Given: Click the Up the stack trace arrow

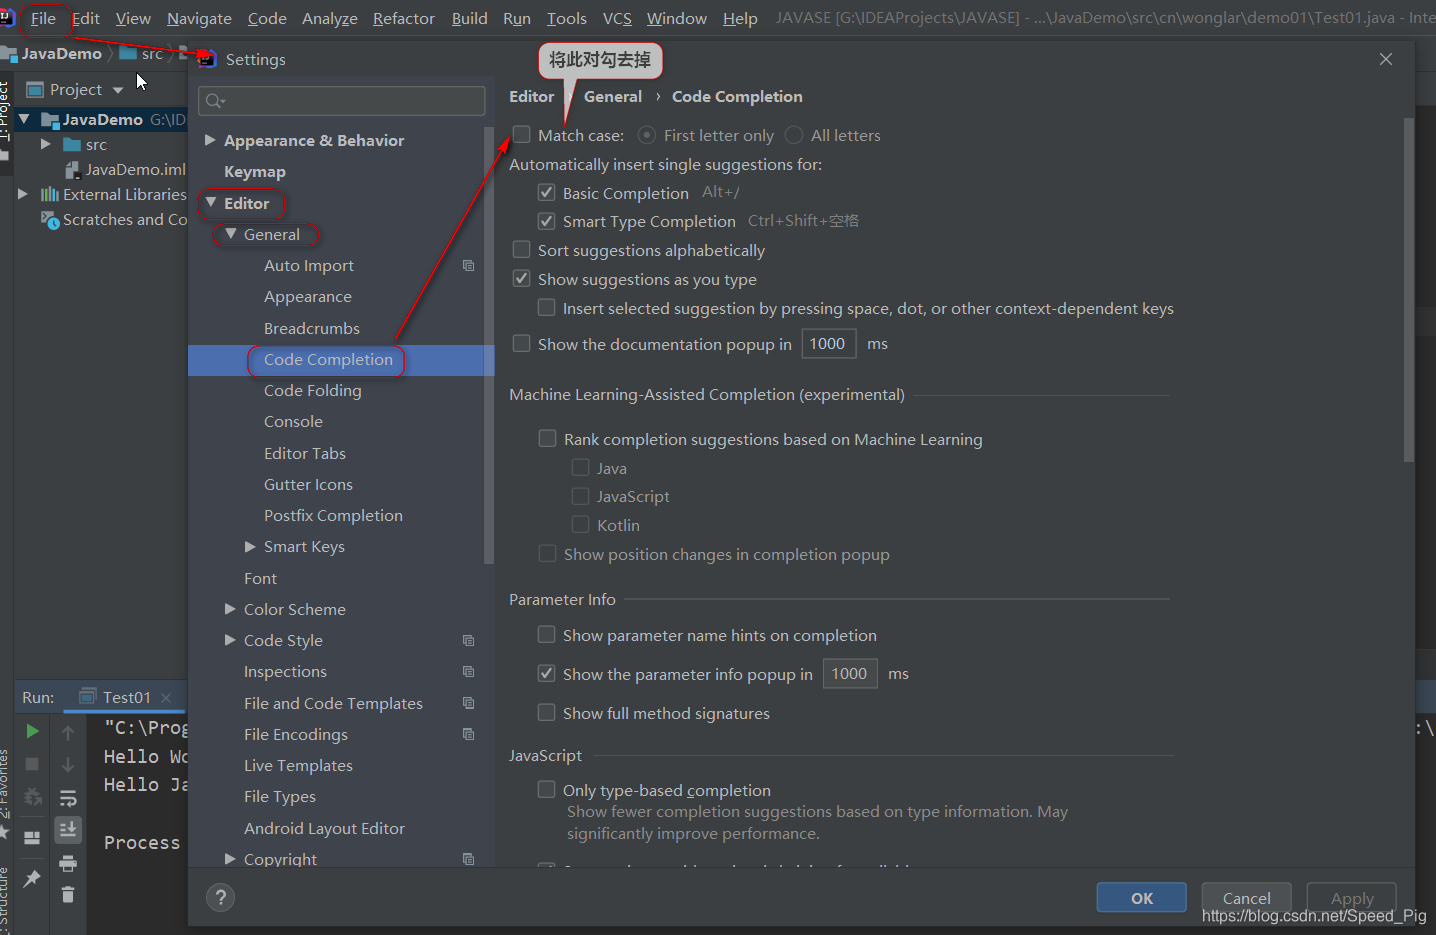Looking at the screenshot, I should pos(68,733).
